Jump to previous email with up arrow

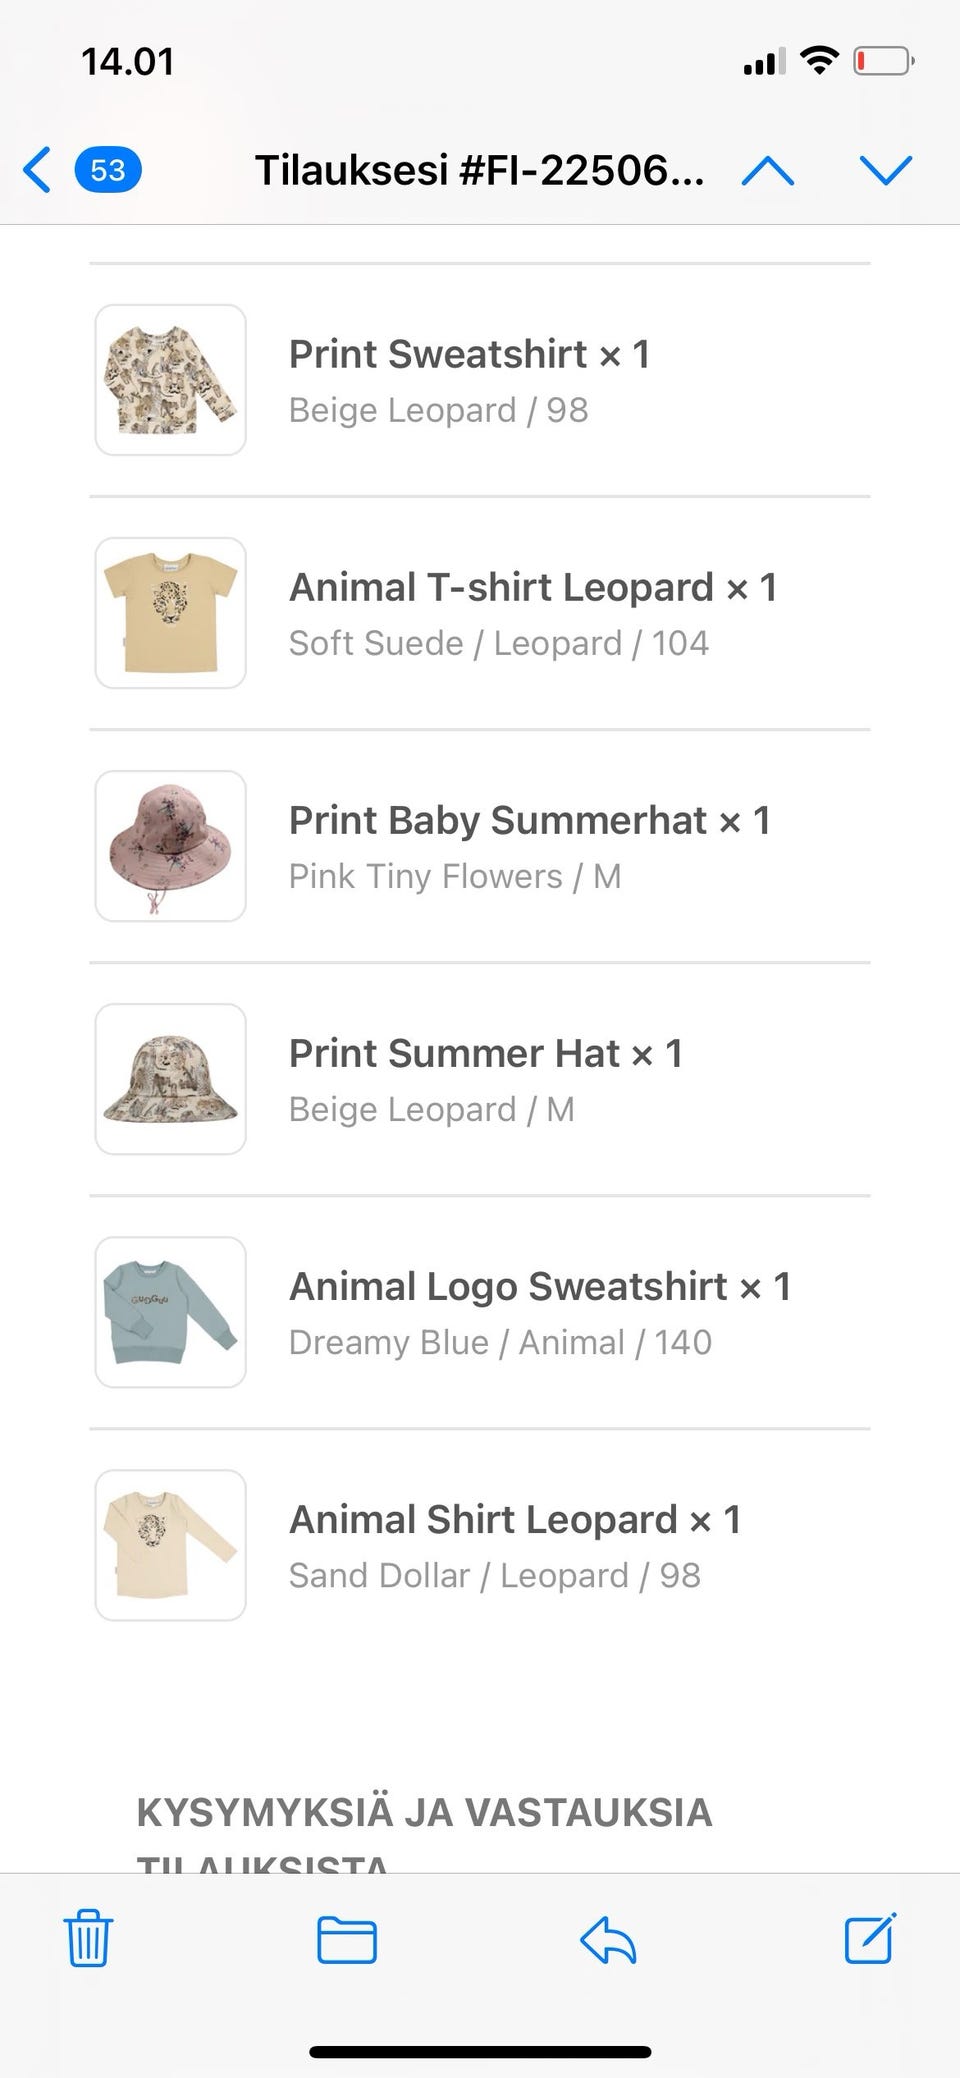point(768,171)
